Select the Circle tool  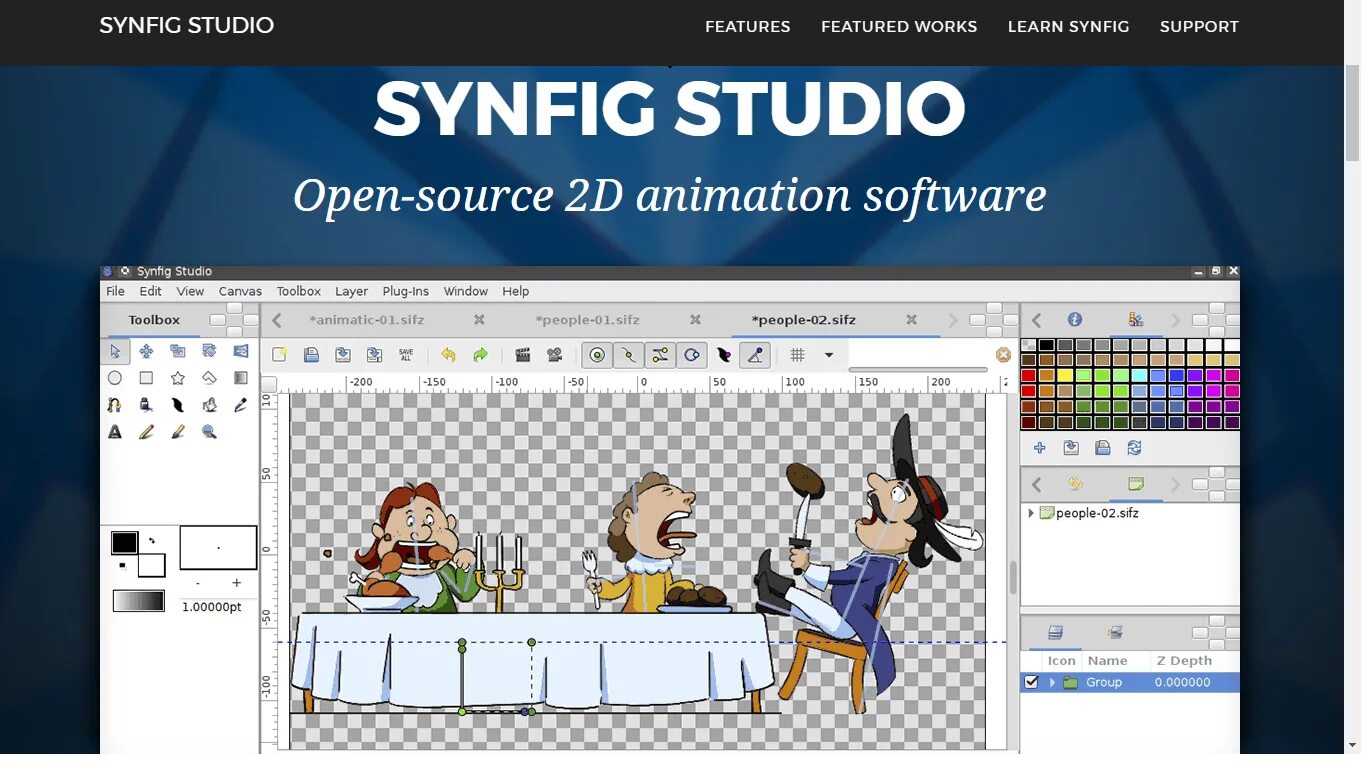click(115, 378)
